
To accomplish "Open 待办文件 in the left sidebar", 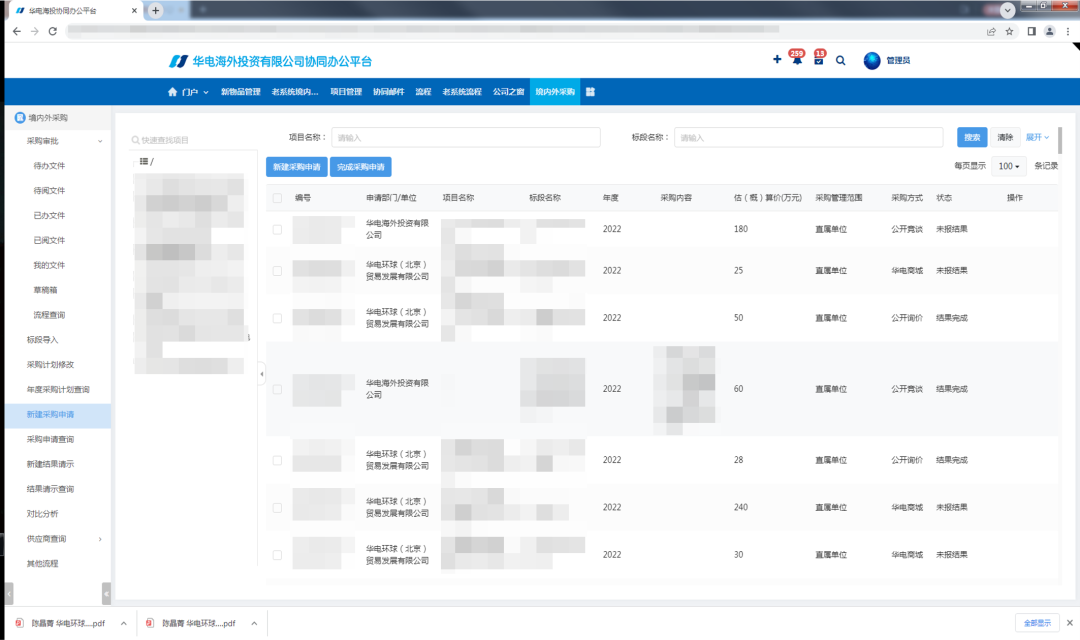I will 49,166.
